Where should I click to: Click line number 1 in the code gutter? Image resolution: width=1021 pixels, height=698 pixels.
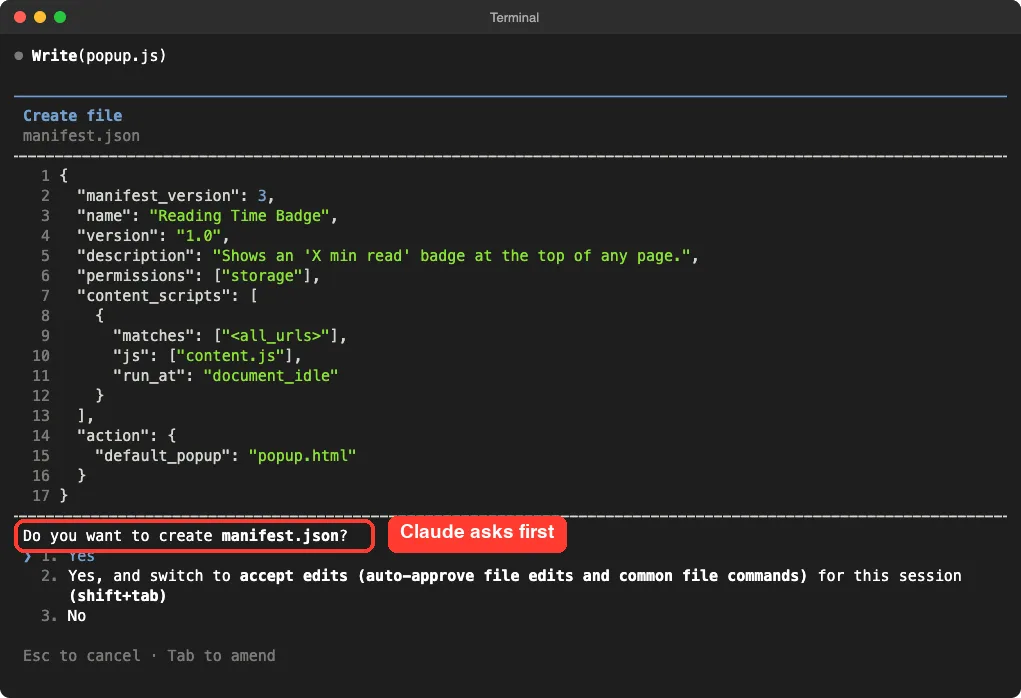[x=45, y=176]
